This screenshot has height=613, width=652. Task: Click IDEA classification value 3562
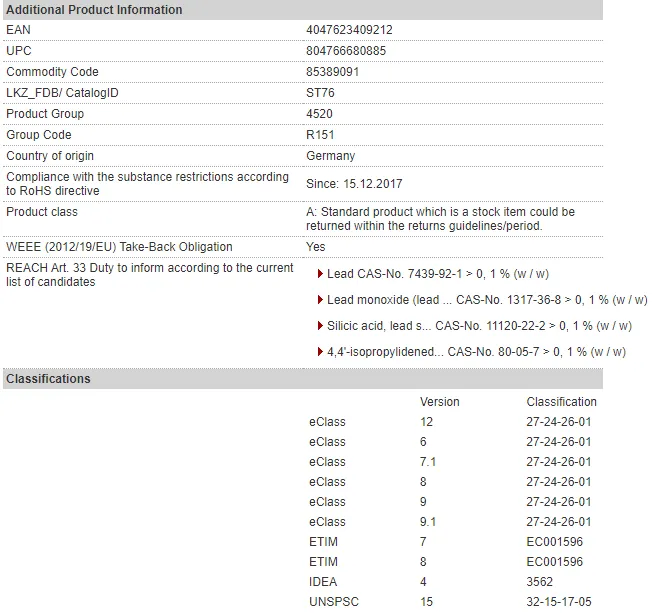pyautogui.click(x=540, y=581)
